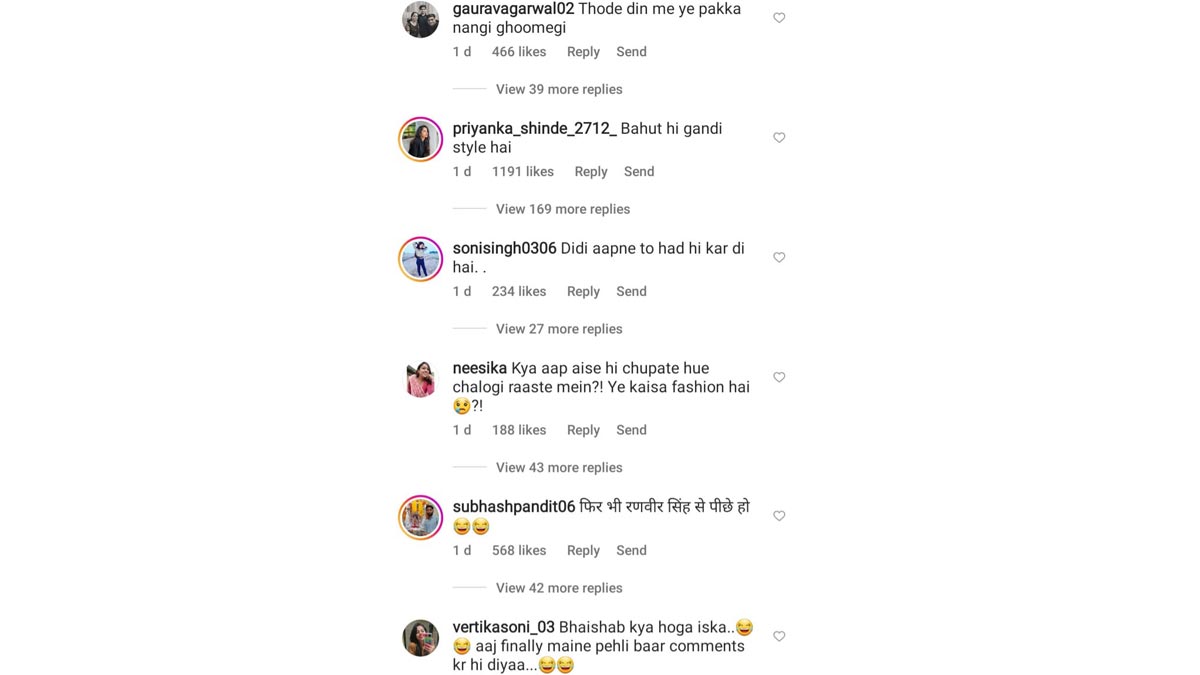Screen dimensions: 1200x675
Task: Expand replies via View 42 more replies
Action: (x=558, y=587)
